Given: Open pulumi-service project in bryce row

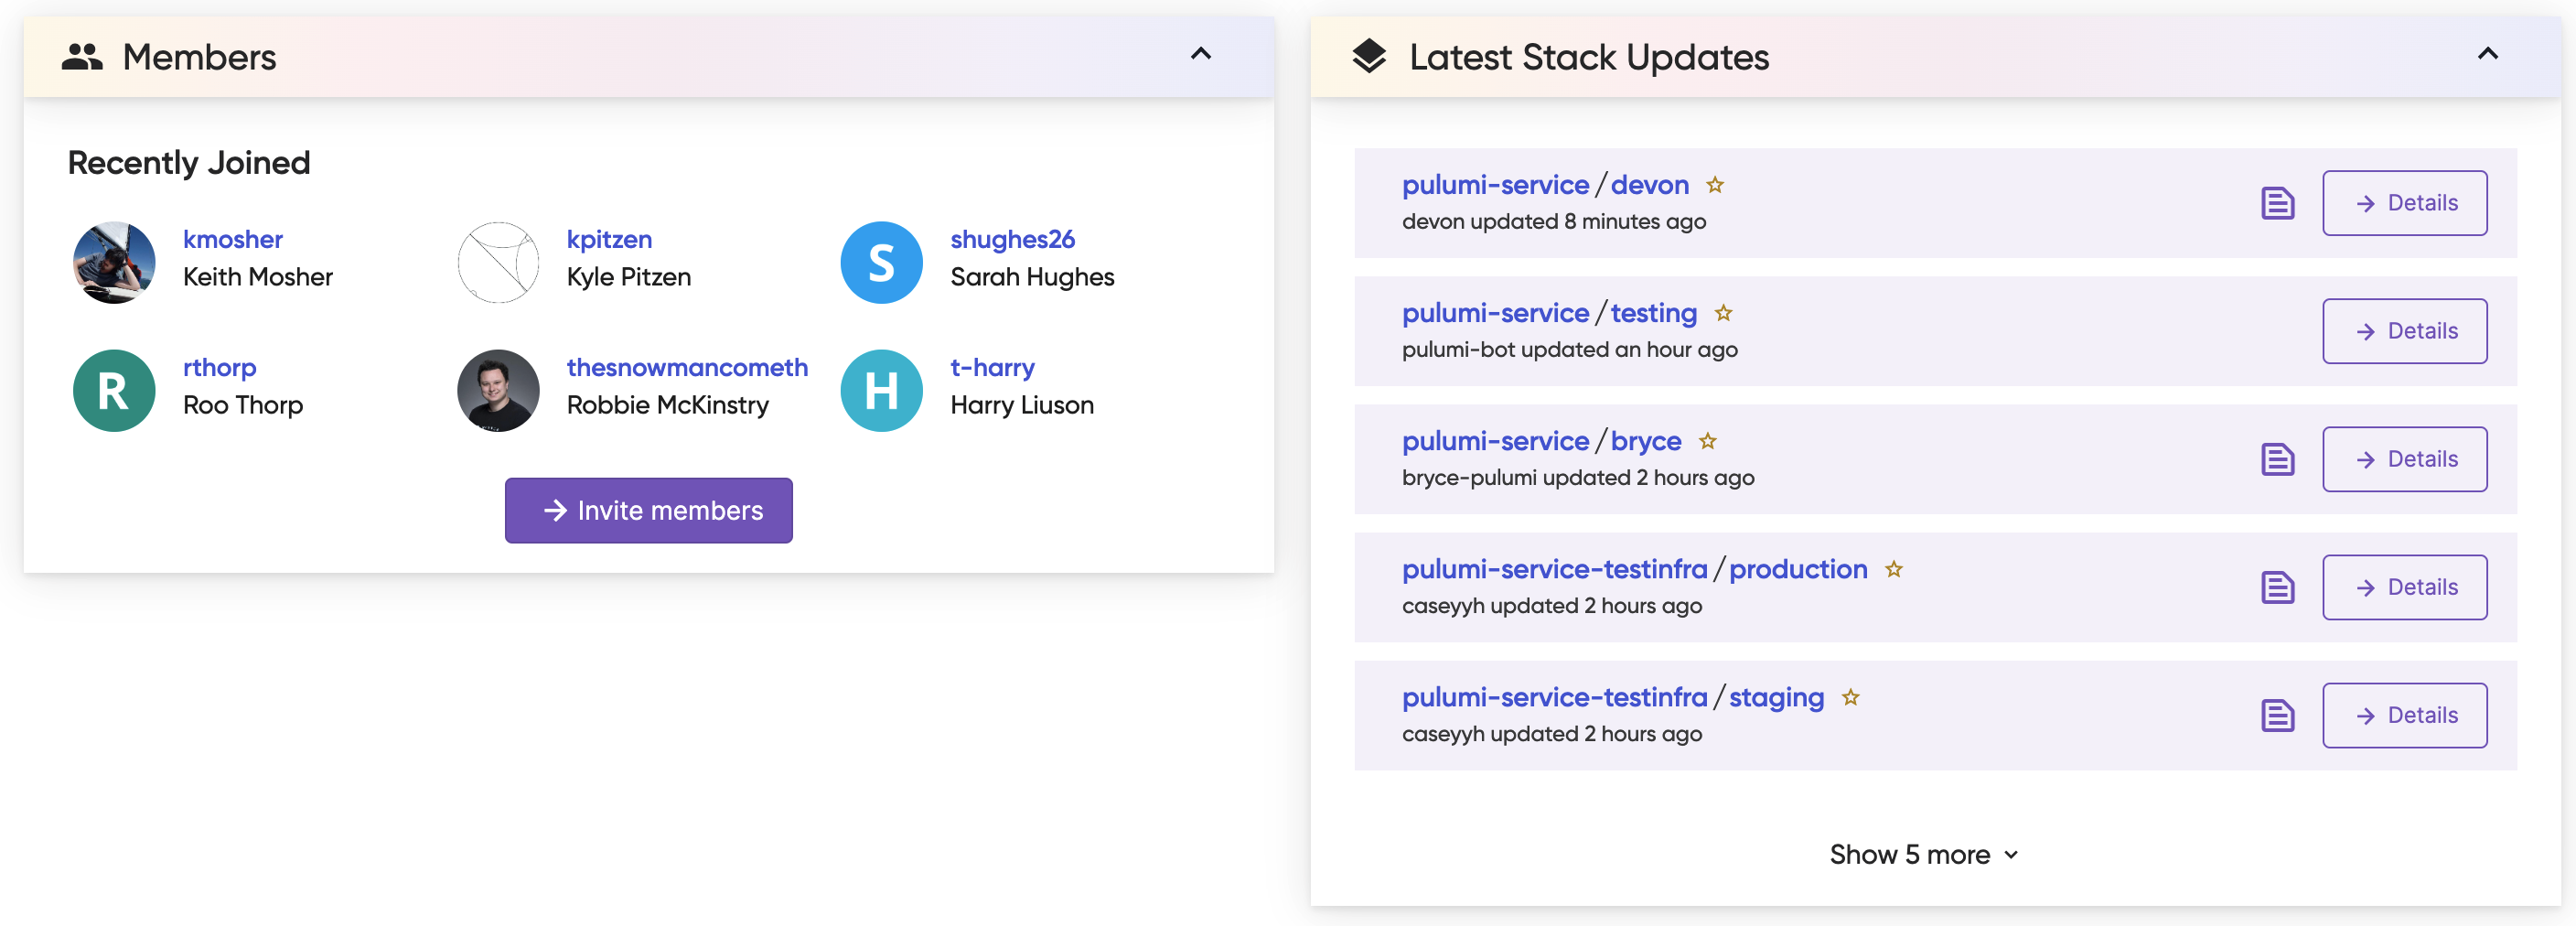Looking at the screenshot, I should (1495, 441).
